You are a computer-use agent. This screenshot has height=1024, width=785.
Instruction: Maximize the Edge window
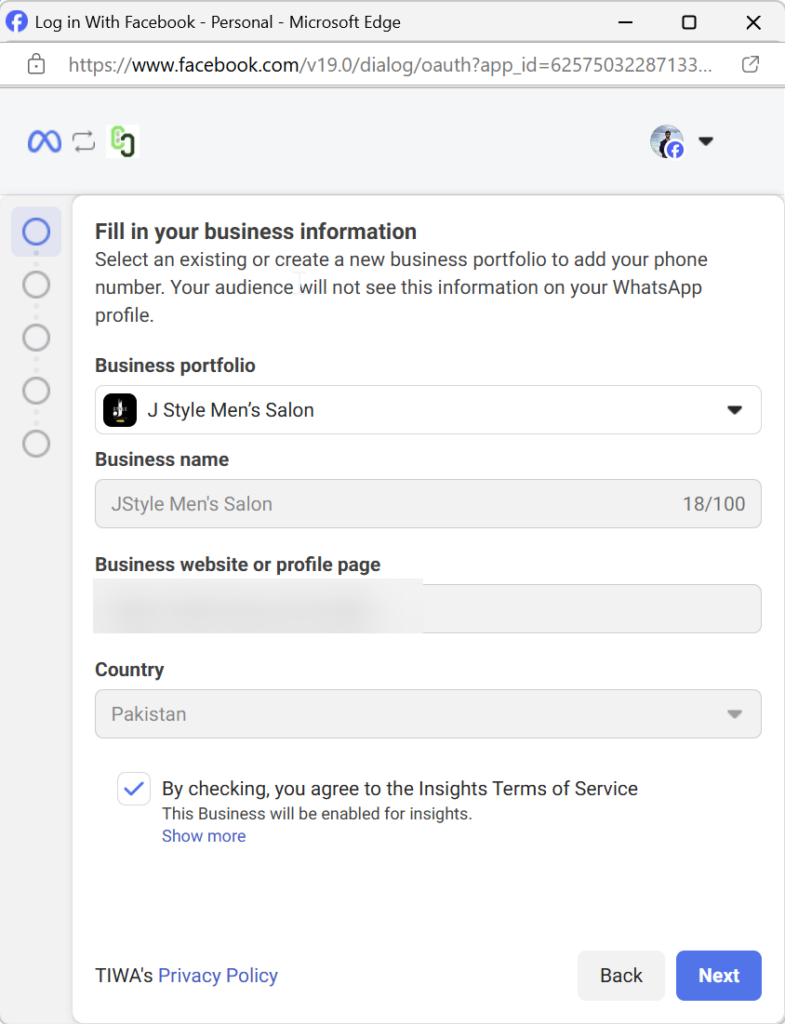688,22
